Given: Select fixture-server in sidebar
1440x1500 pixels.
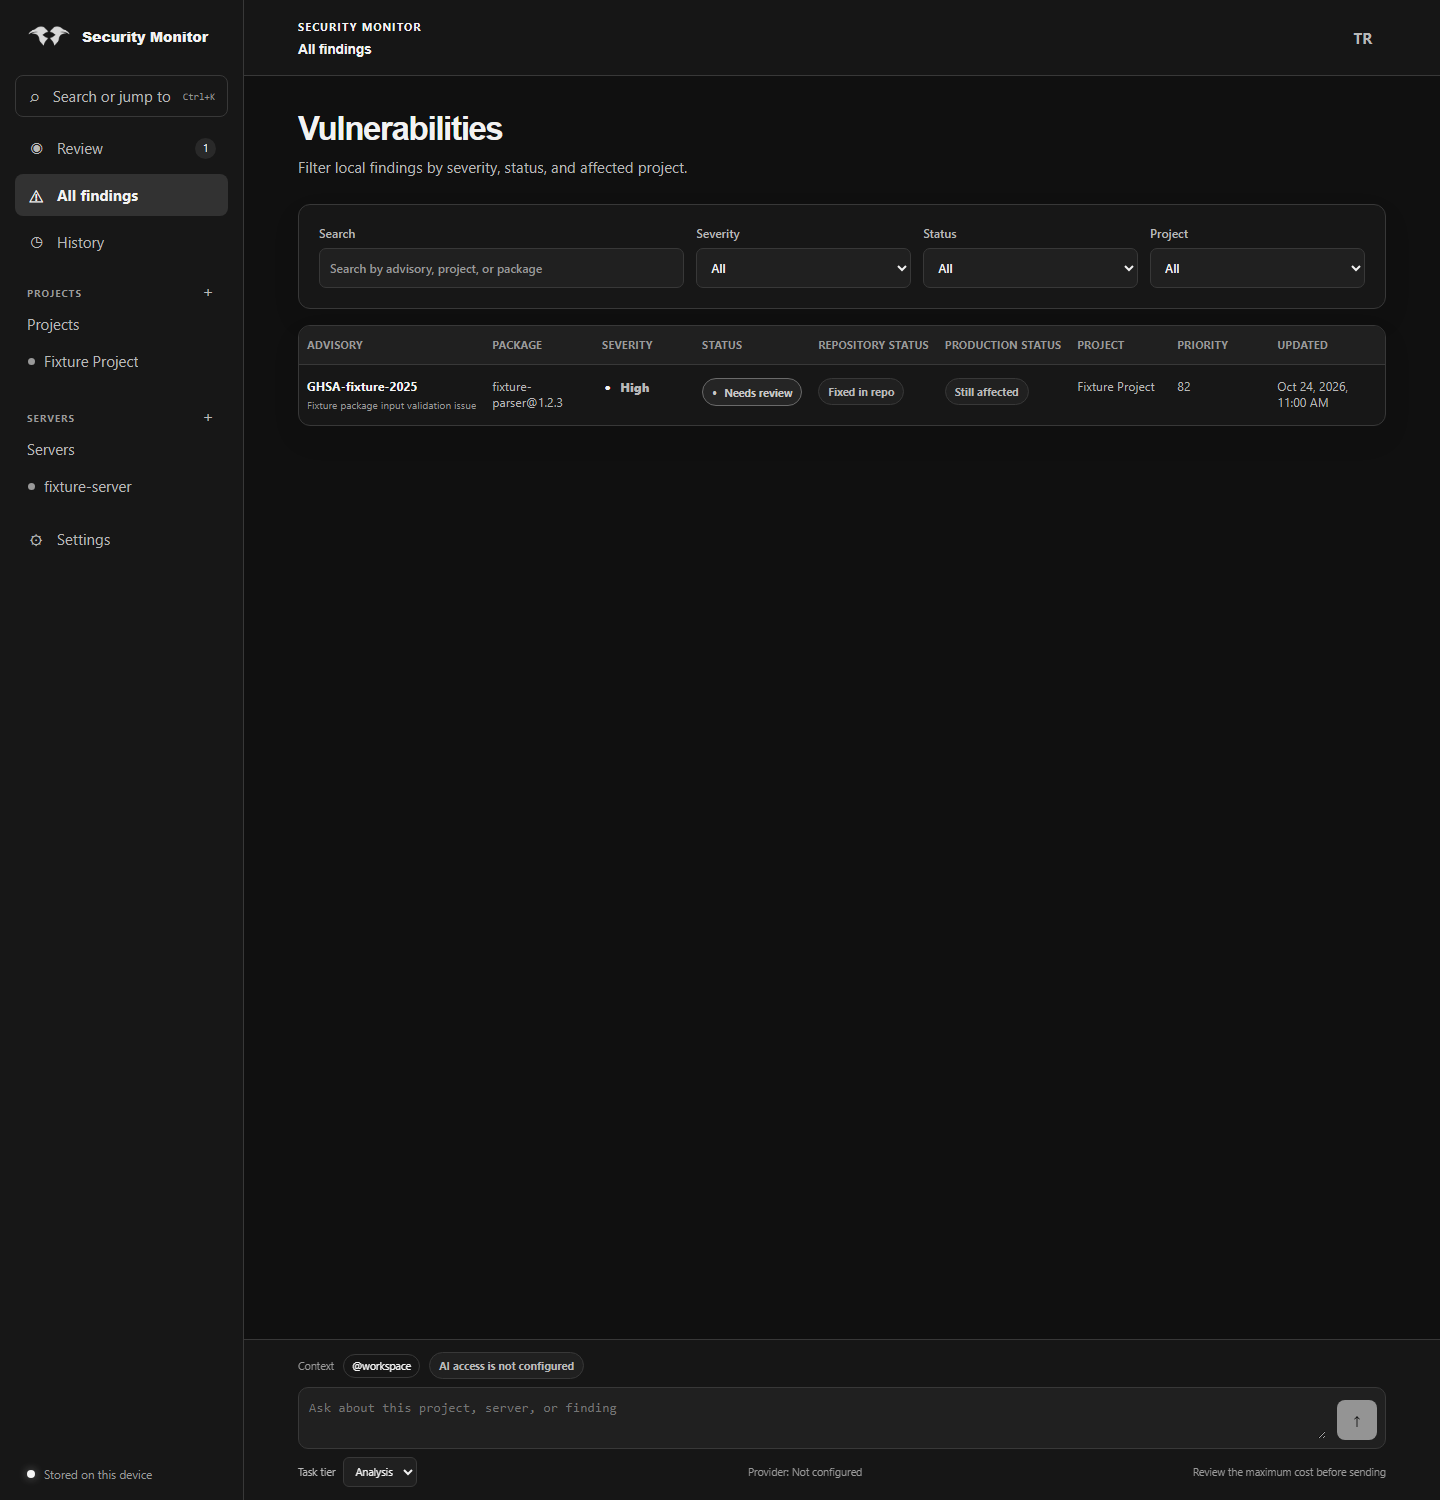Looking at the screenshot, I should click(88, 487).
